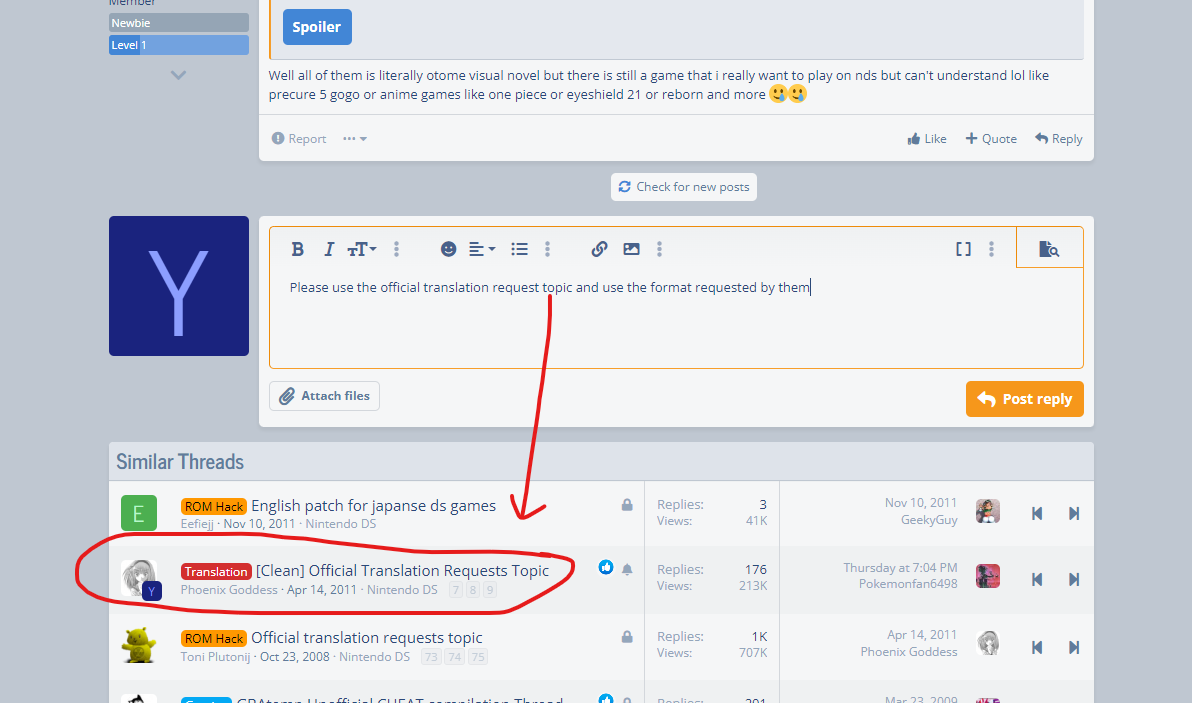Click the Nintendo DS forum link under English patch

[x=341, y=524]
